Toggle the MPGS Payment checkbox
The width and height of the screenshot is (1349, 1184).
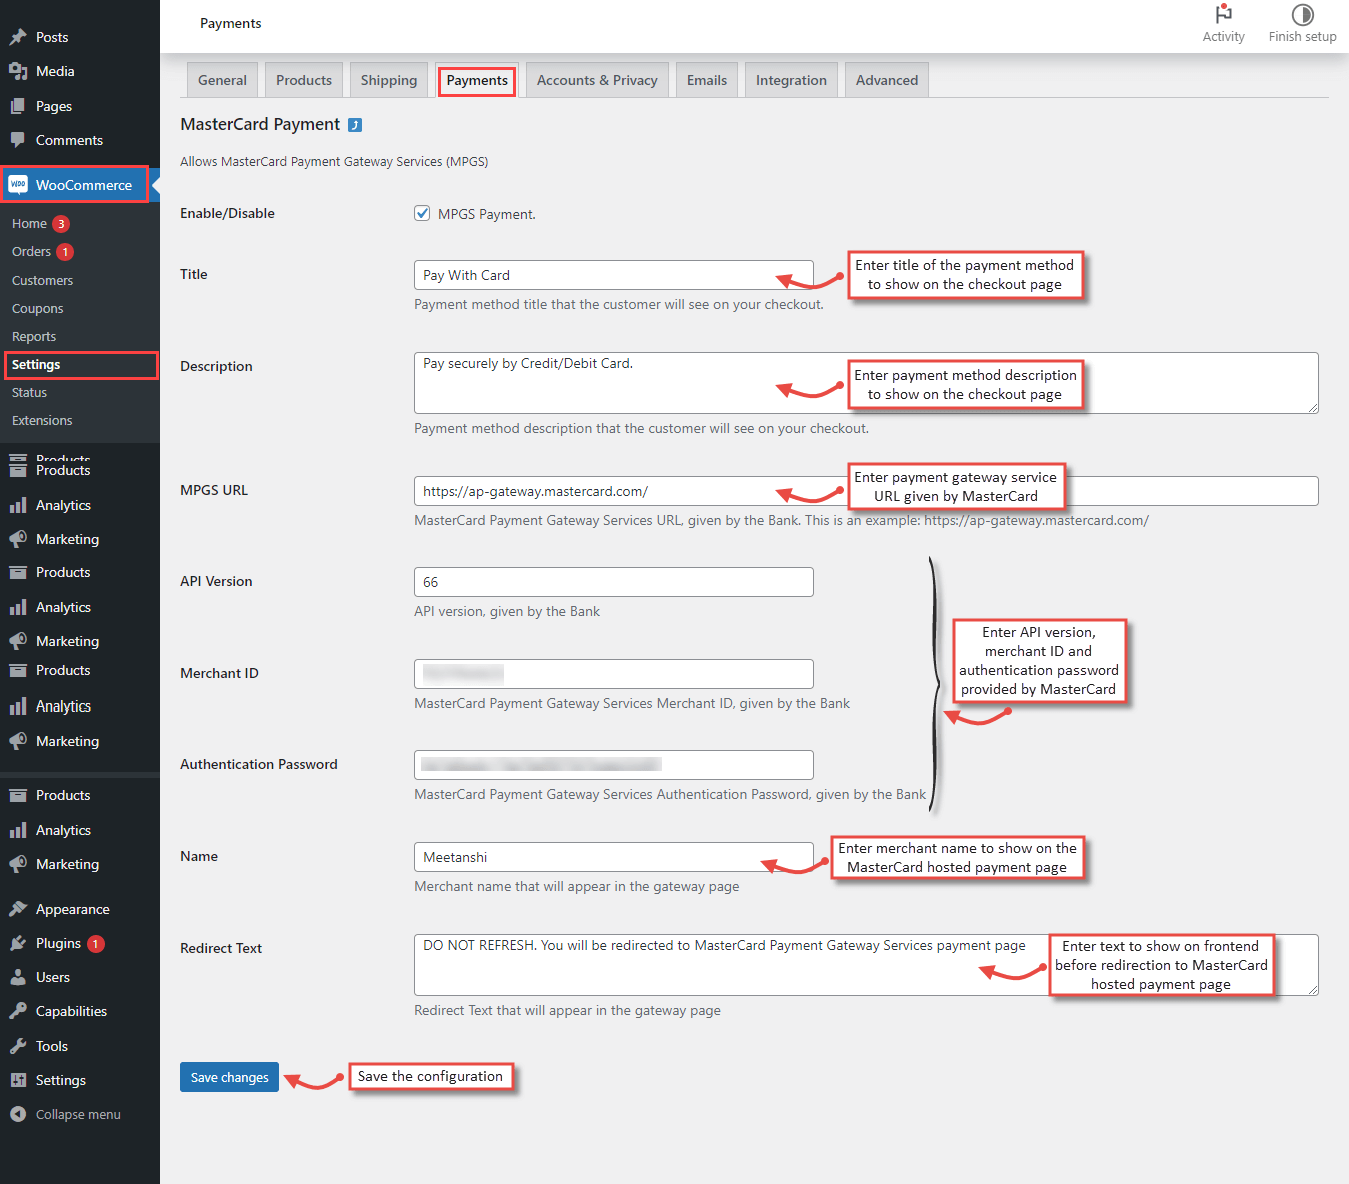tap(422, 213)
